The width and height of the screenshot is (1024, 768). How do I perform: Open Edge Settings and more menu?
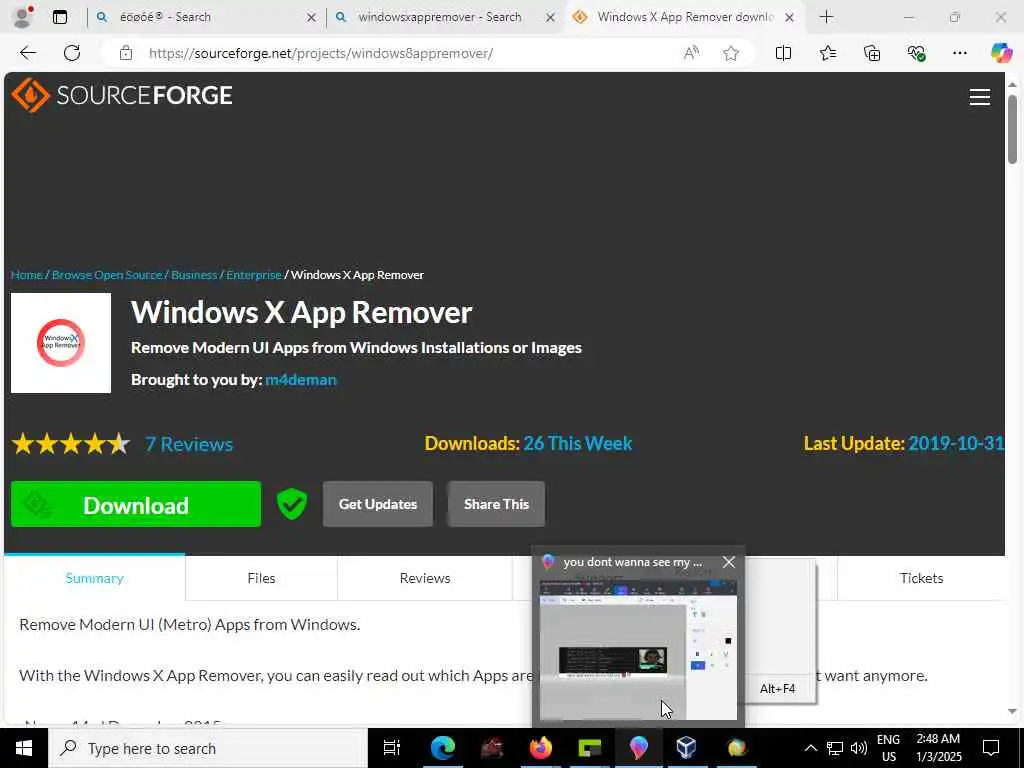click(x=959, y=53)
